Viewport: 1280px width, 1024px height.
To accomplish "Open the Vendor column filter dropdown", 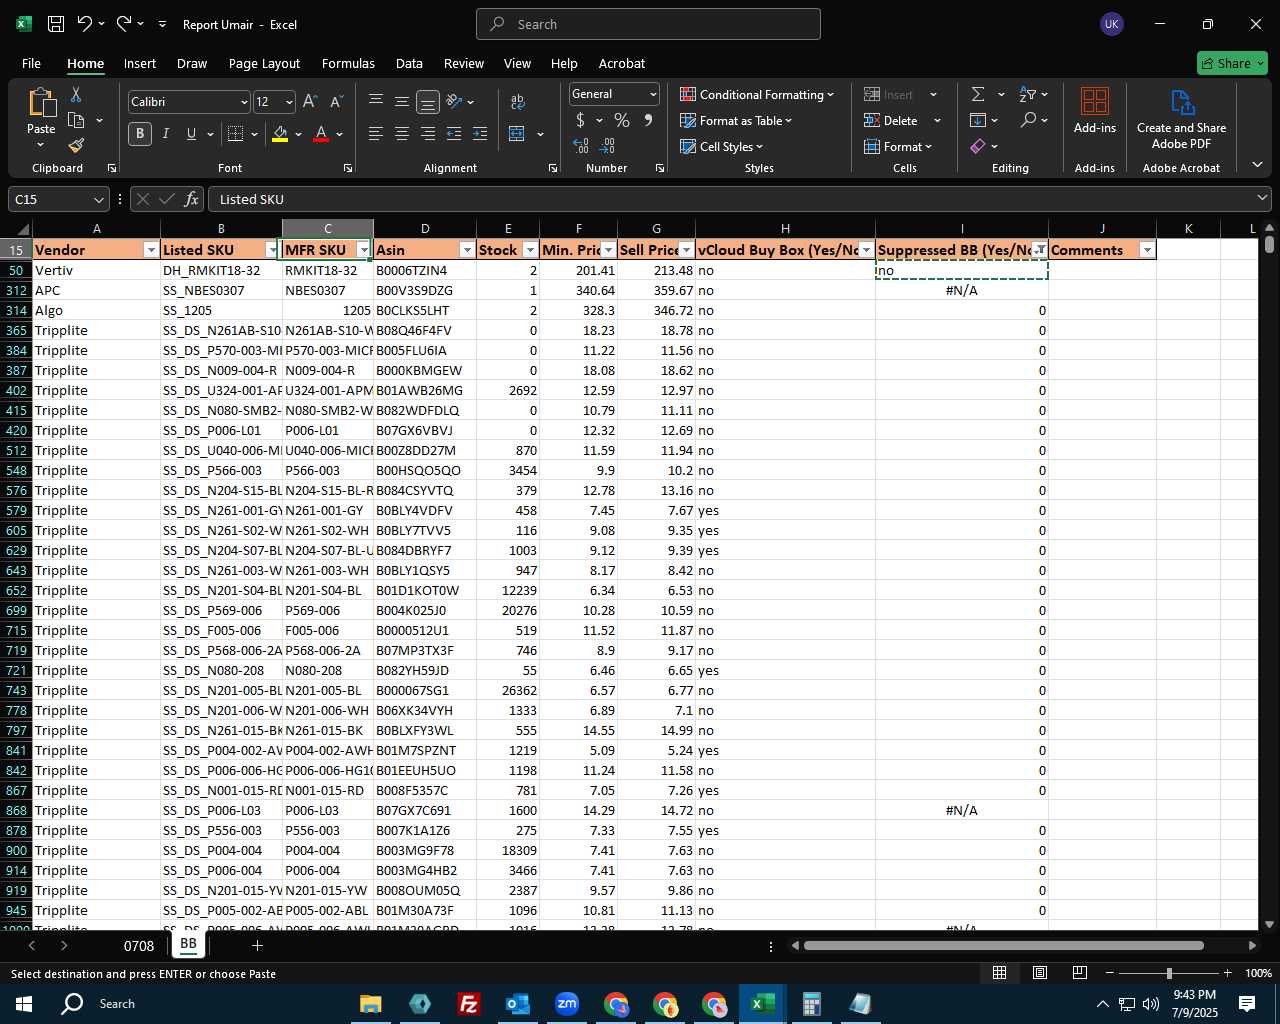I will 151,250.
